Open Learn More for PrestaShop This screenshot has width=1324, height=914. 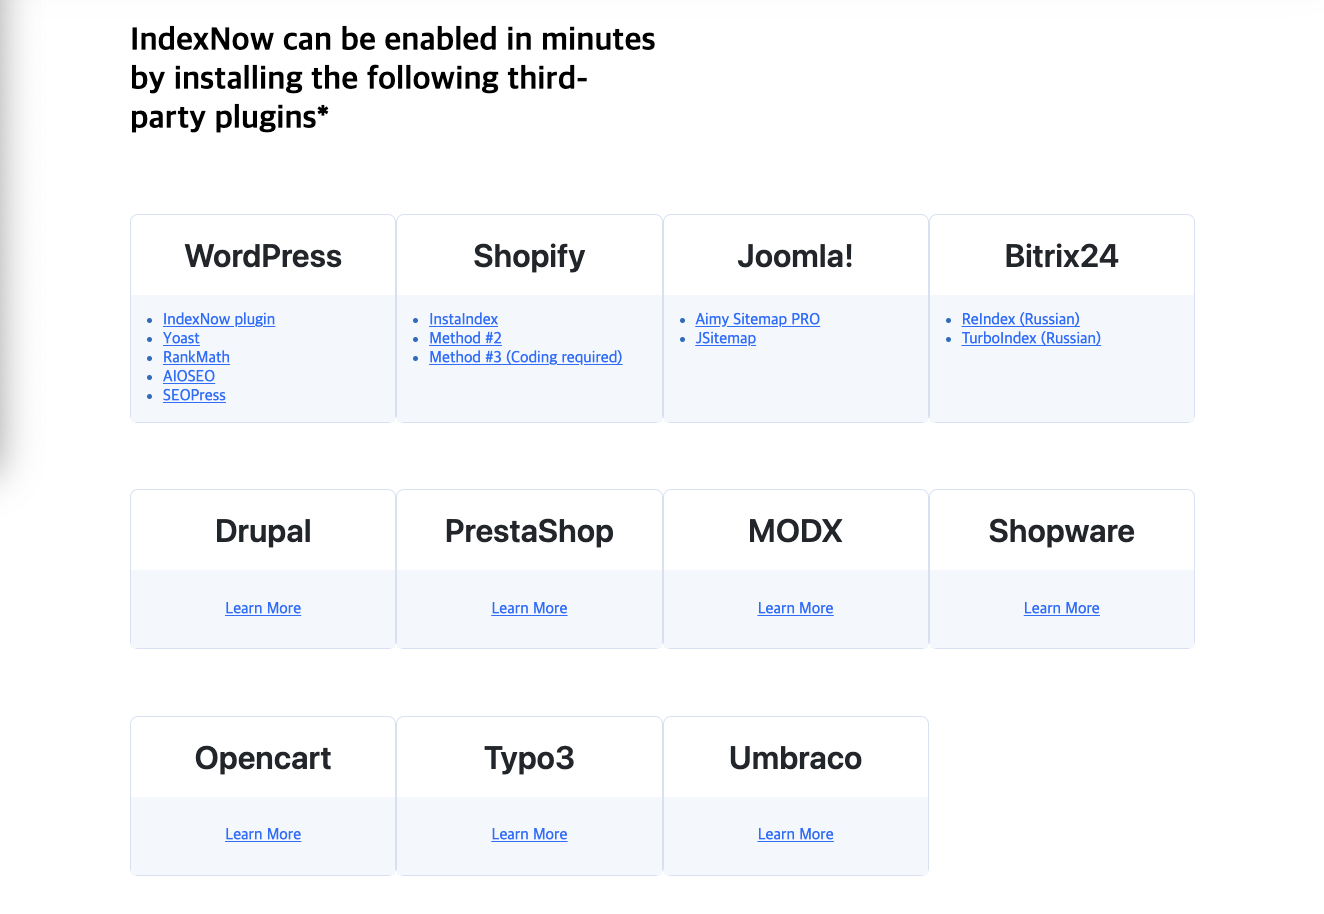(x=529, y=608)
